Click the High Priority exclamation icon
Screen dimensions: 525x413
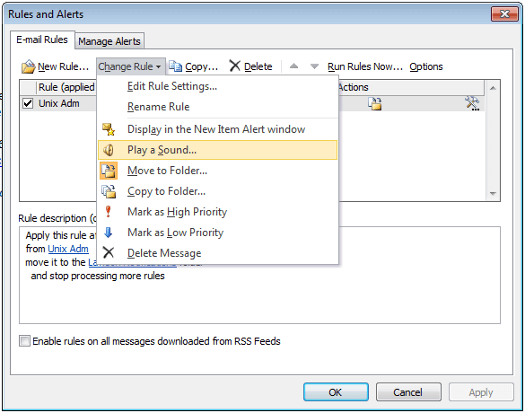click(x=108, y=211)
